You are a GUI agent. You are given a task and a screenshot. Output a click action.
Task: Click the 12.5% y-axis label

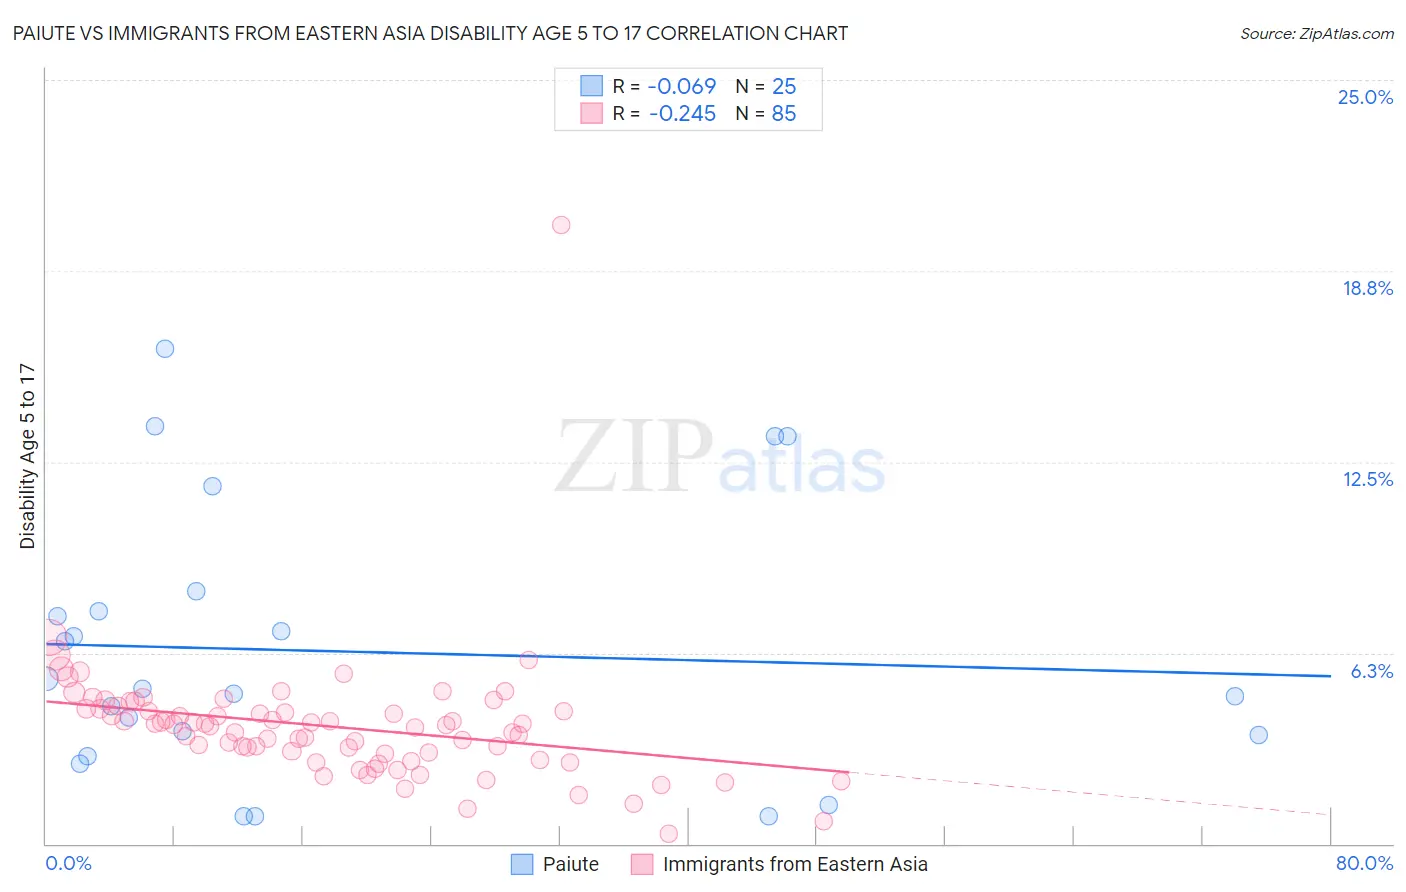coord(1367,479)
